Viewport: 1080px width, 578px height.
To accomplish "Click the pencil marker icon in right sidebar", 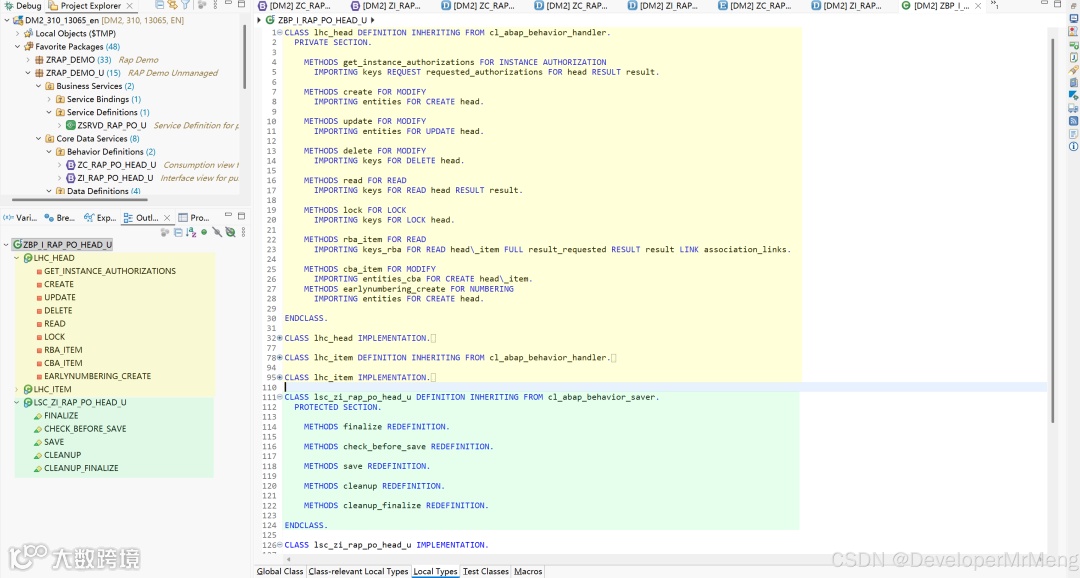I will (1073, 70).
